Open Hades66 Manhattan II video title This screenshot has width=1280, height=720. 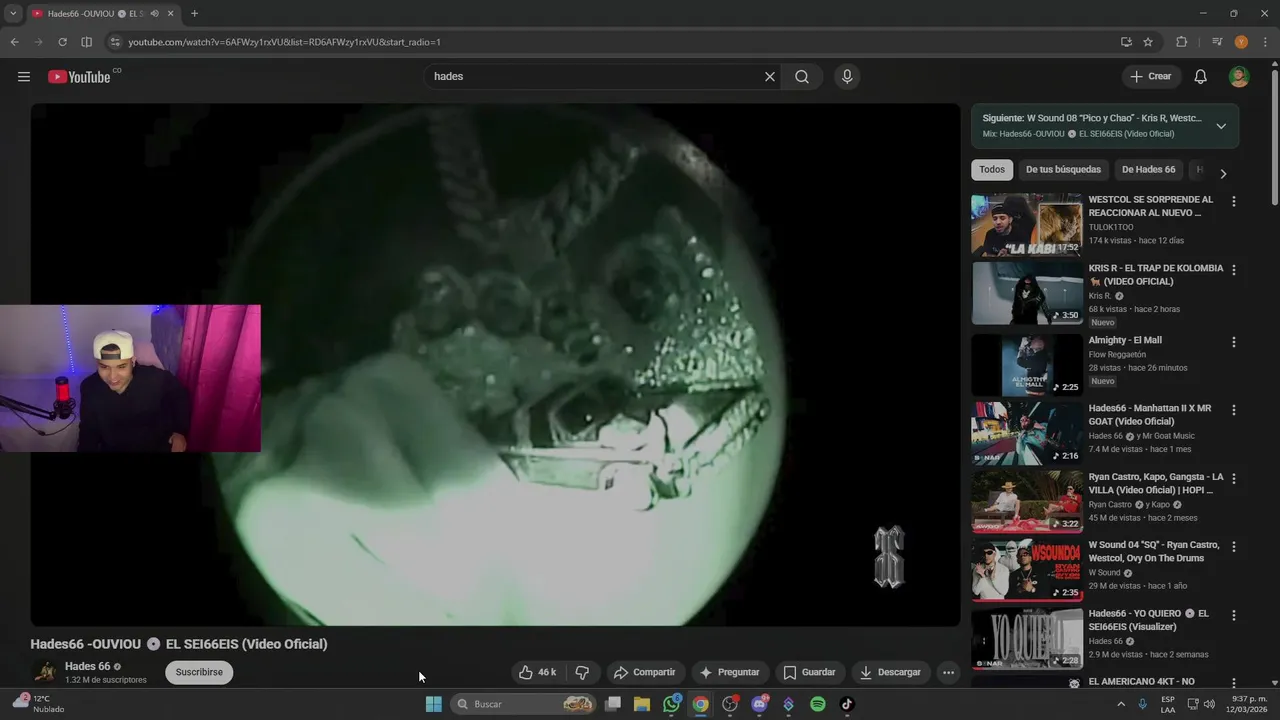(x=1150, y=415)
